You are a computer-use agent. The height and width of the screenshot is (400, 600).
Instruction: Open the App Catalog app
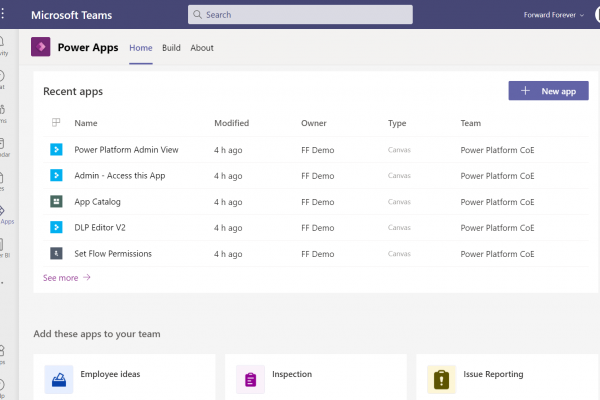(x=97, y=202)
